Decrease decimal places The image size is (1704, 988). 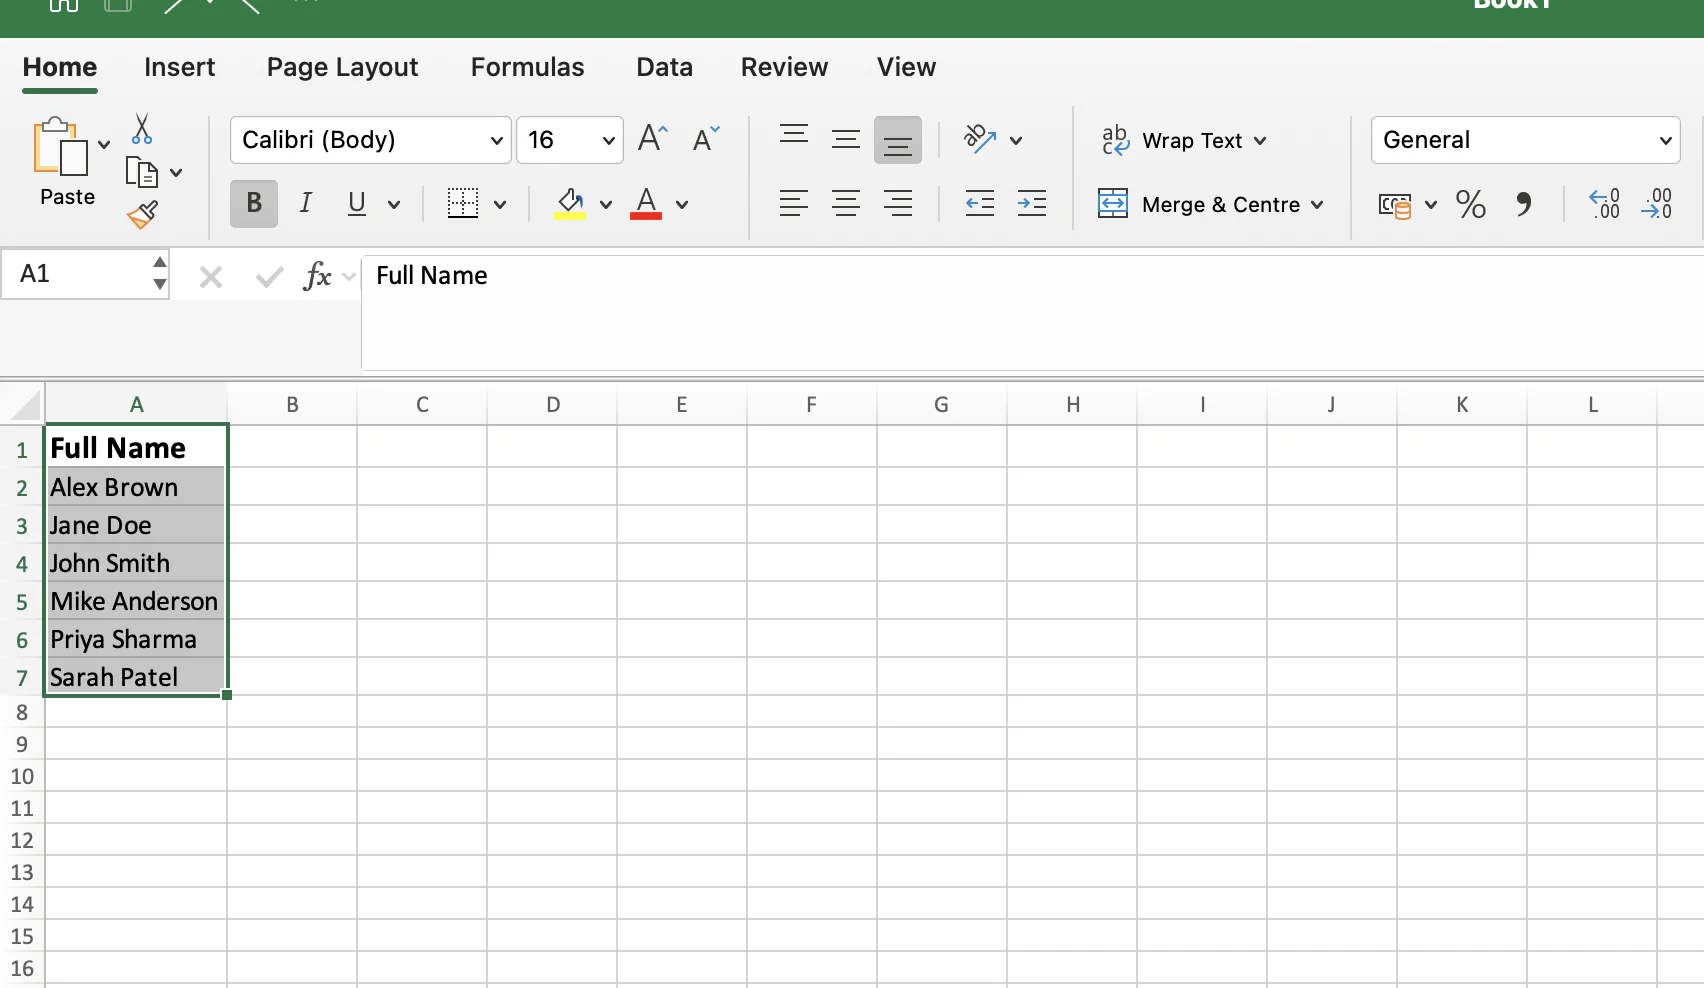point(1657,204)
